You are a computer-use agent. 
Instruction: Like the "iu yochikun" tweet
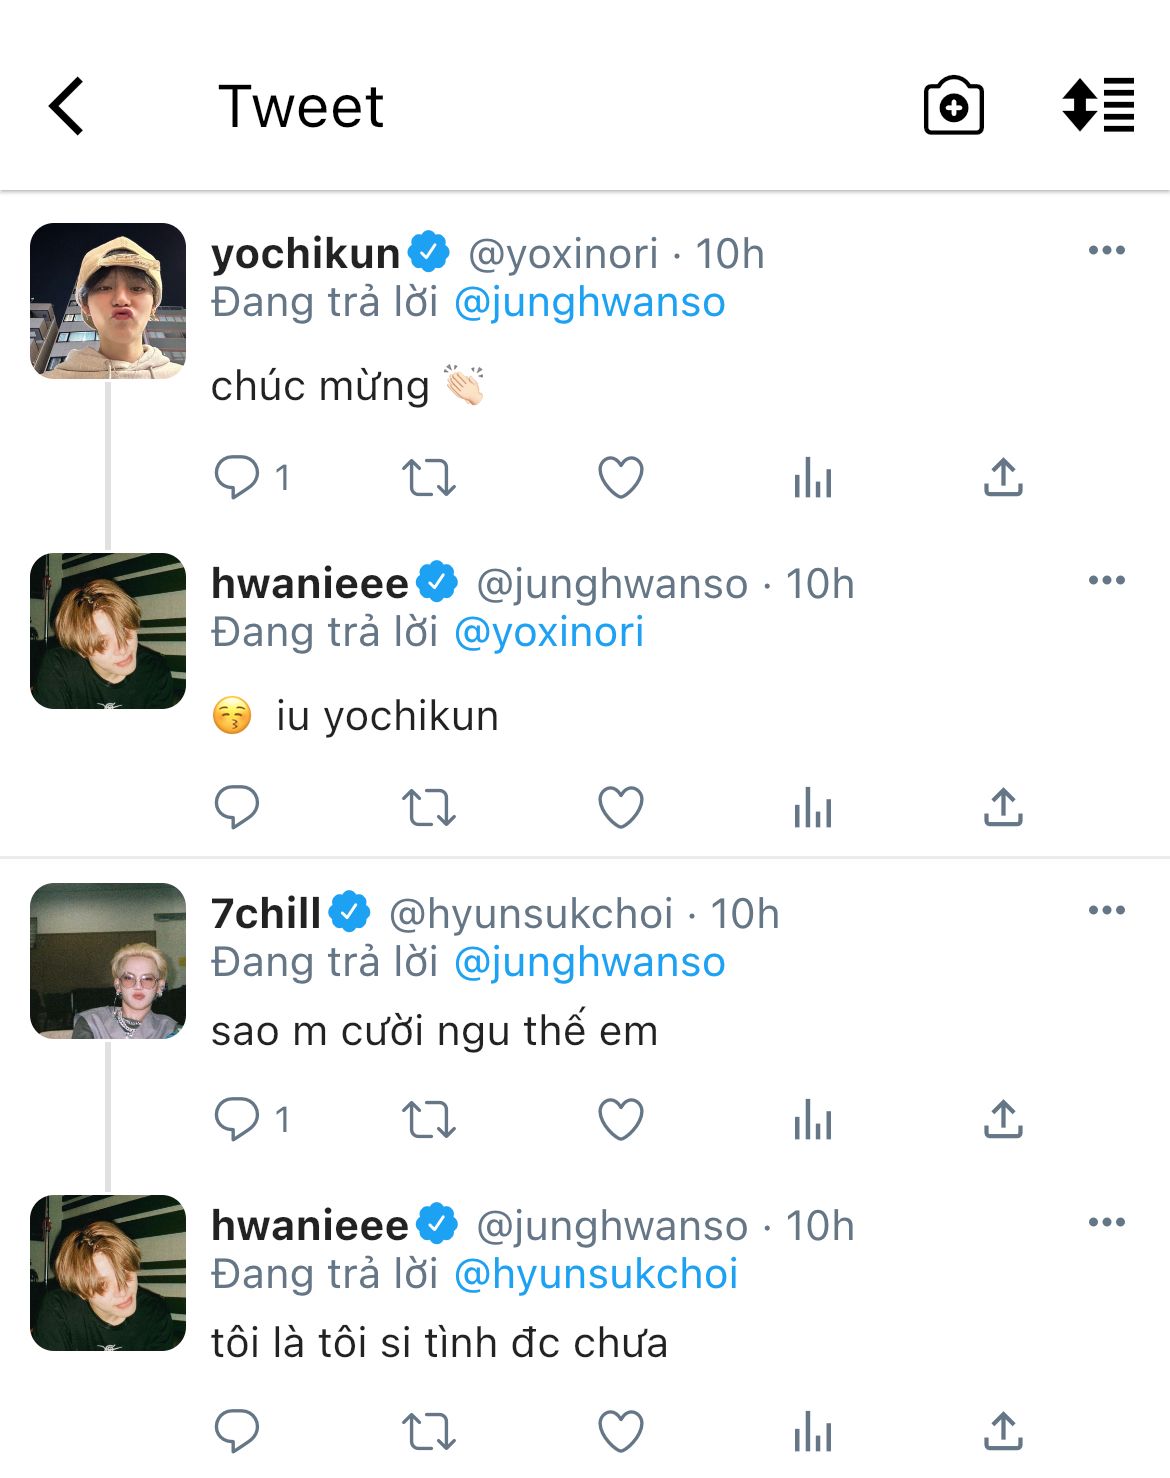coord(621,807)
